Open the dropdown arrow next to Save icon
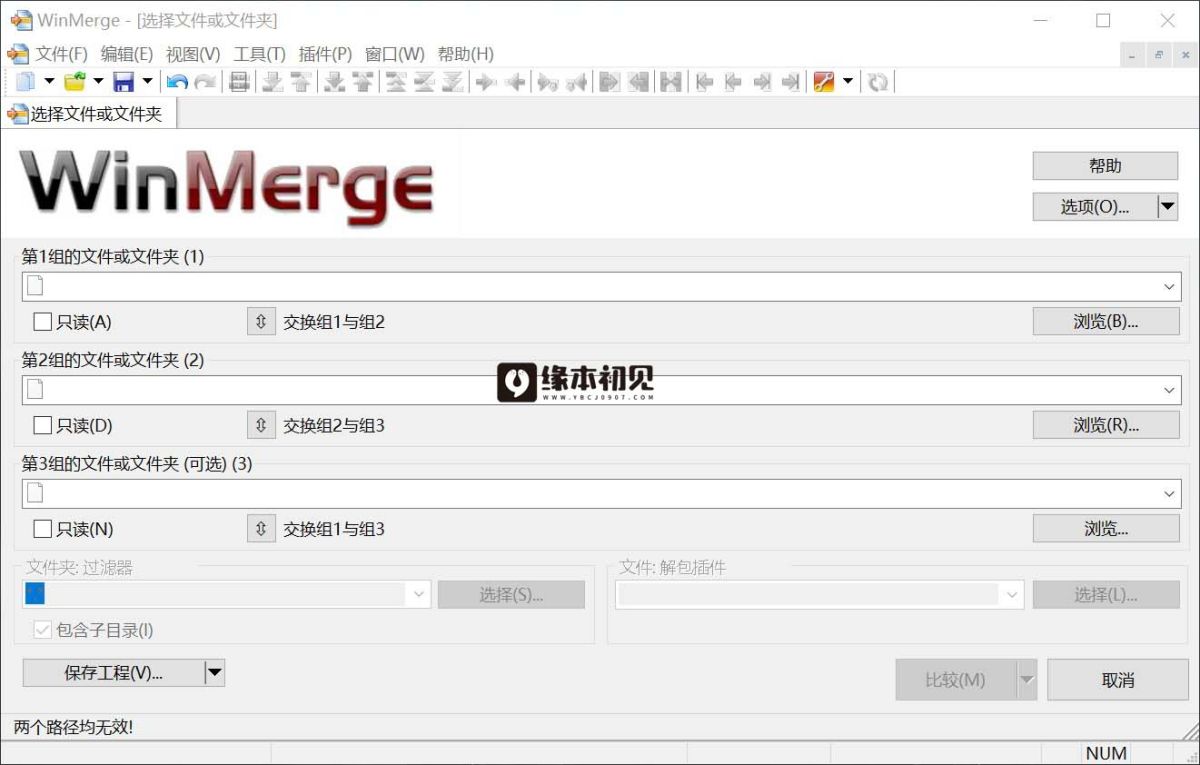 click(147, 82)
